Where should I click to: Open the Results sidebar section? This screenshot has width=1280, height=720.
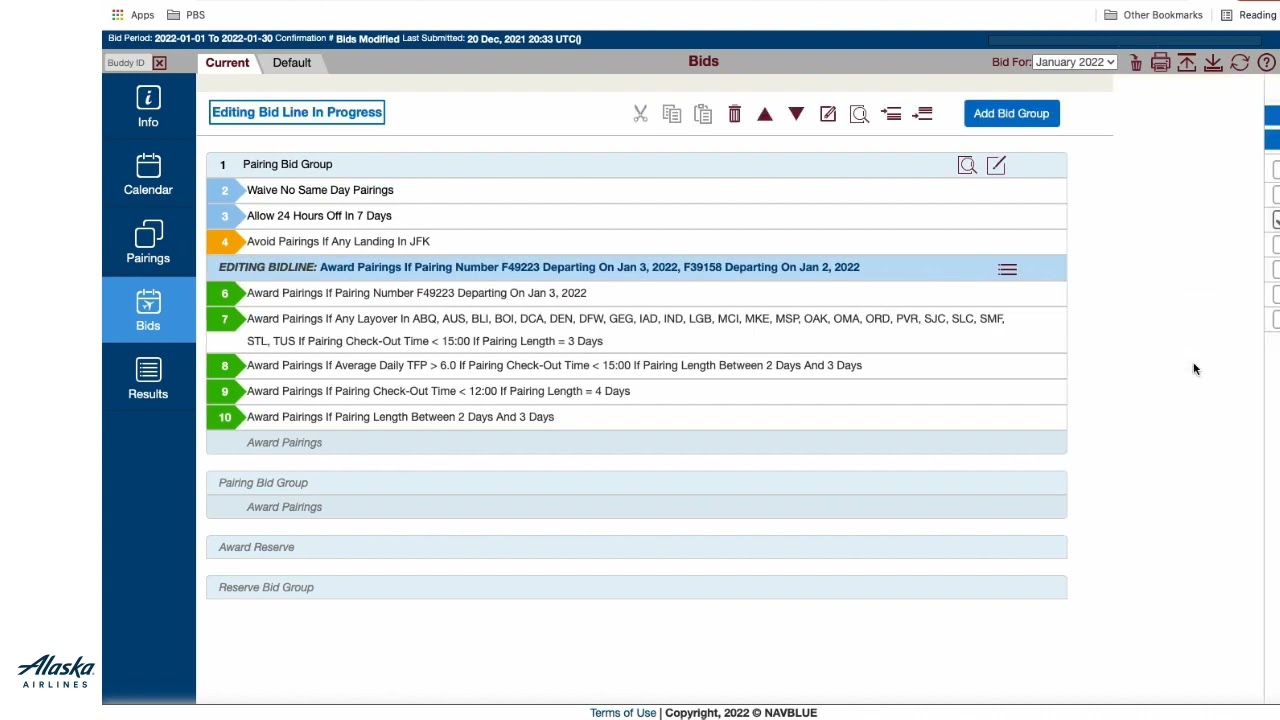click(x=148, y=378)
